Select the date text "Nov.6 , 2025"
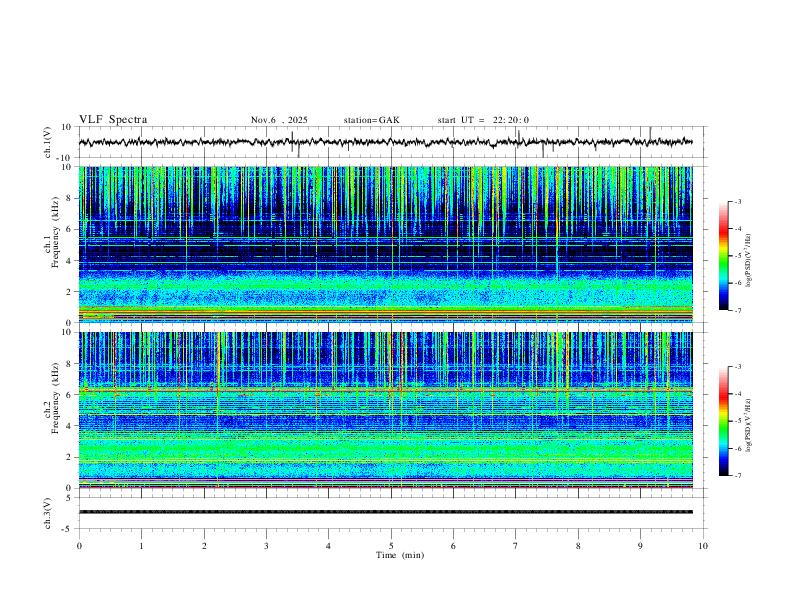Image resolution: width=792 pixels, height=612 pixels. [x=279, y=120]
